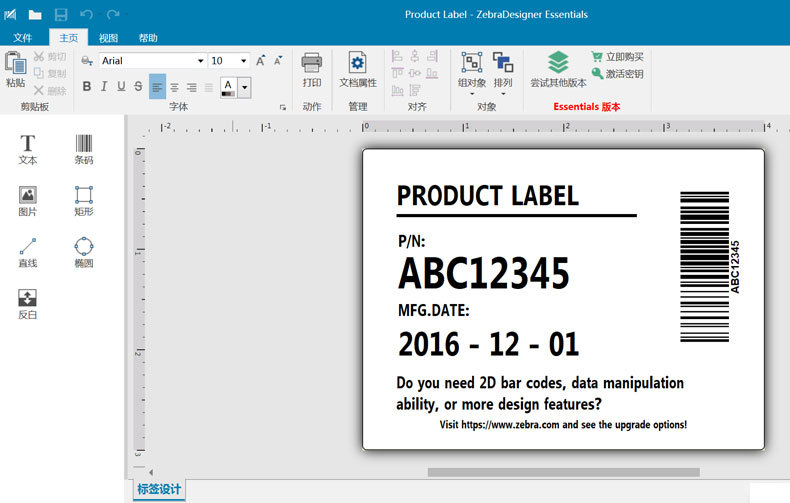Image resolution: width=790 pixels, height=503 pixels.
Task: Select the Ellipse (椭圆) tool
Action: click(84, 253)
